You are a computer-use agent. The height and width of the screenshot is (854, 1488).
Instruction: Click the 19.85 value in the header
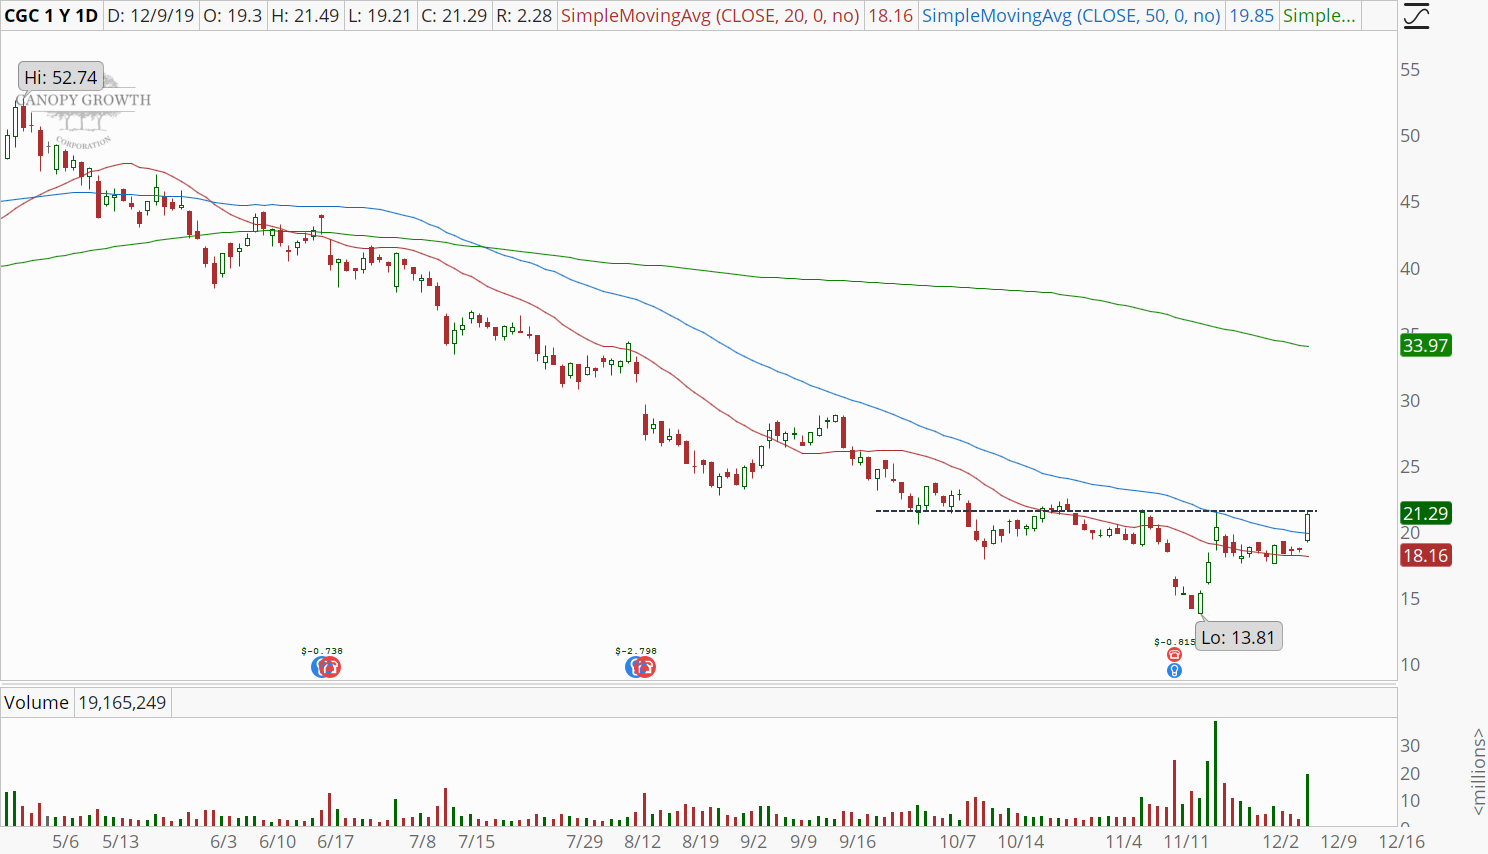(x=1252, y=16)
